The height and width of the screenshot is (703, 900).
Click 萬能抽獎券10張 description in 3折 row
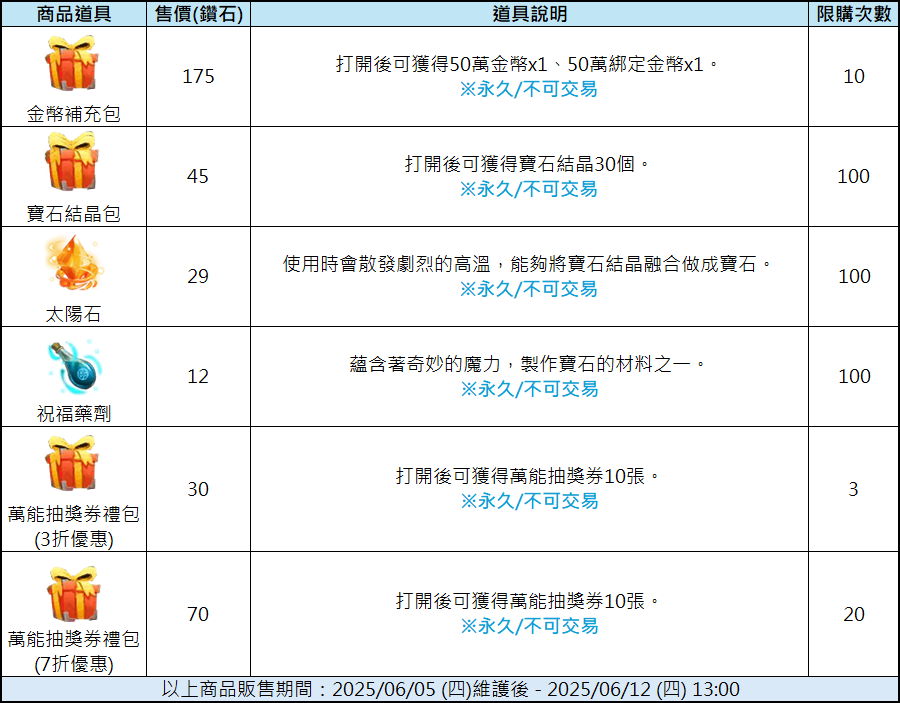[x=527, y=476]
